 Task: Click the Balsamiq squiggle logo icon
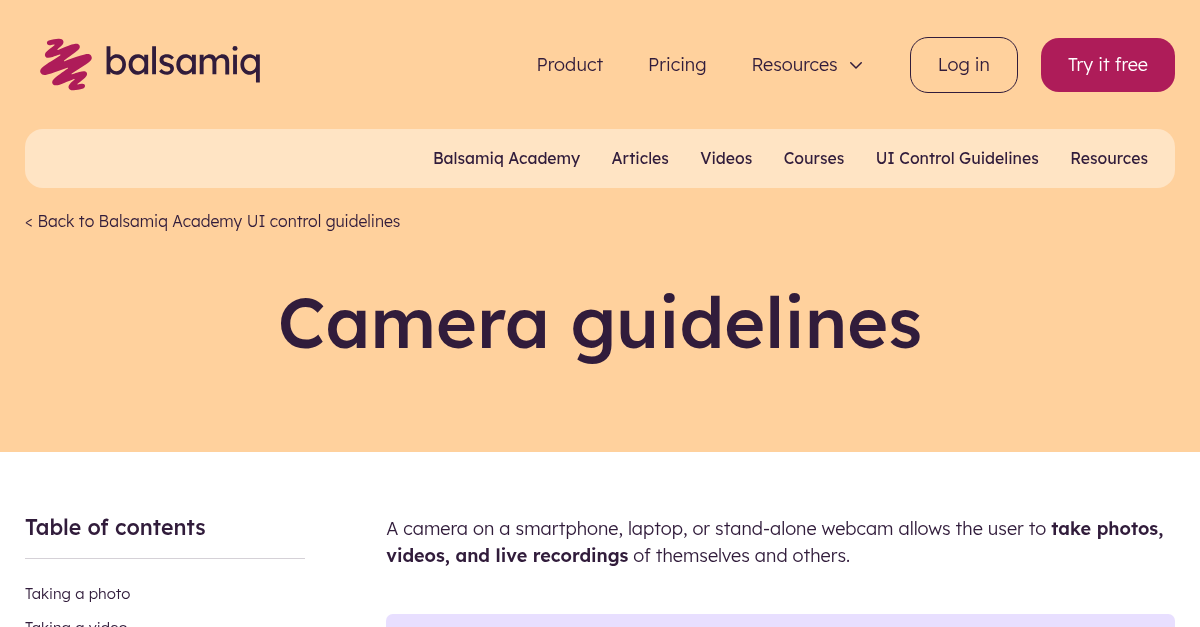(64, 64)
